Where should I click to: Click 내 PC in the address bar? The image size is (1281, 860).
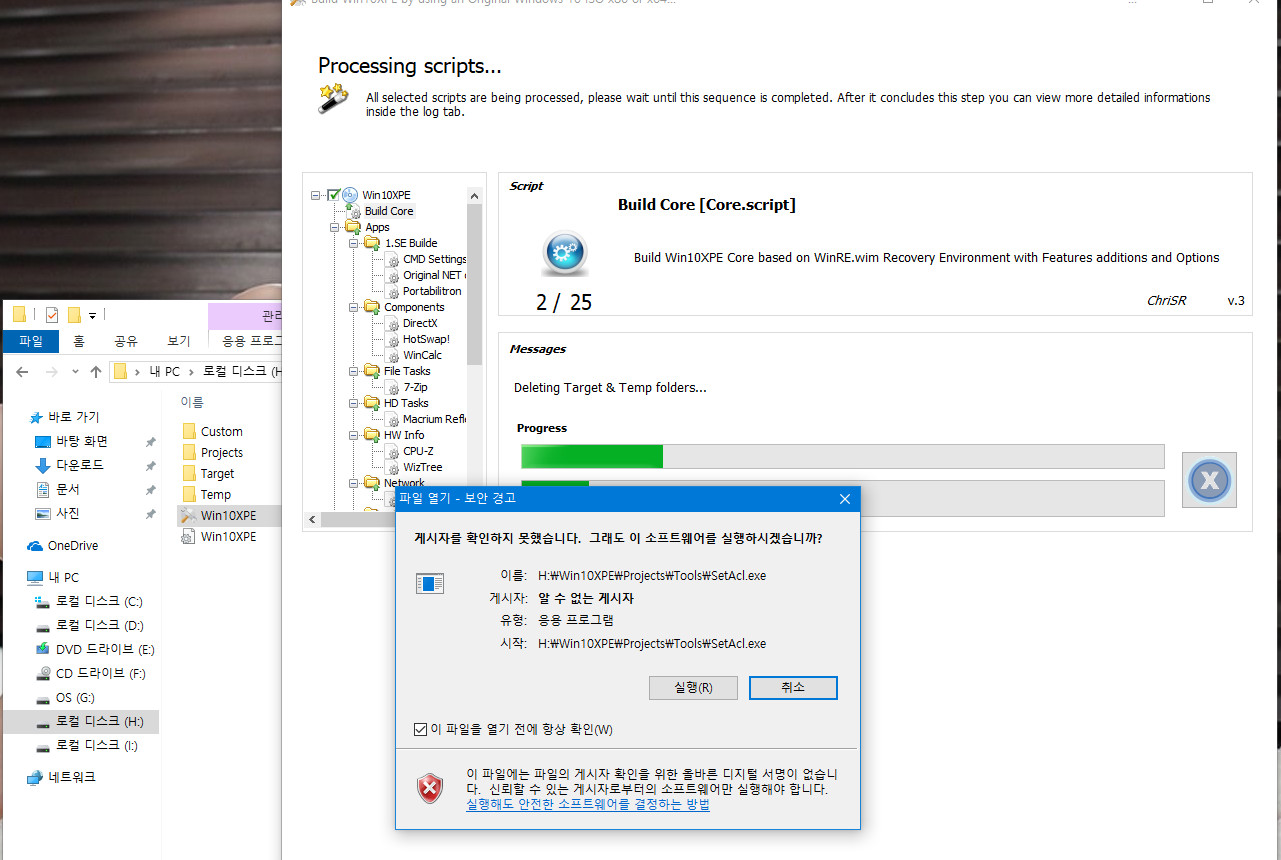[164, 371]
